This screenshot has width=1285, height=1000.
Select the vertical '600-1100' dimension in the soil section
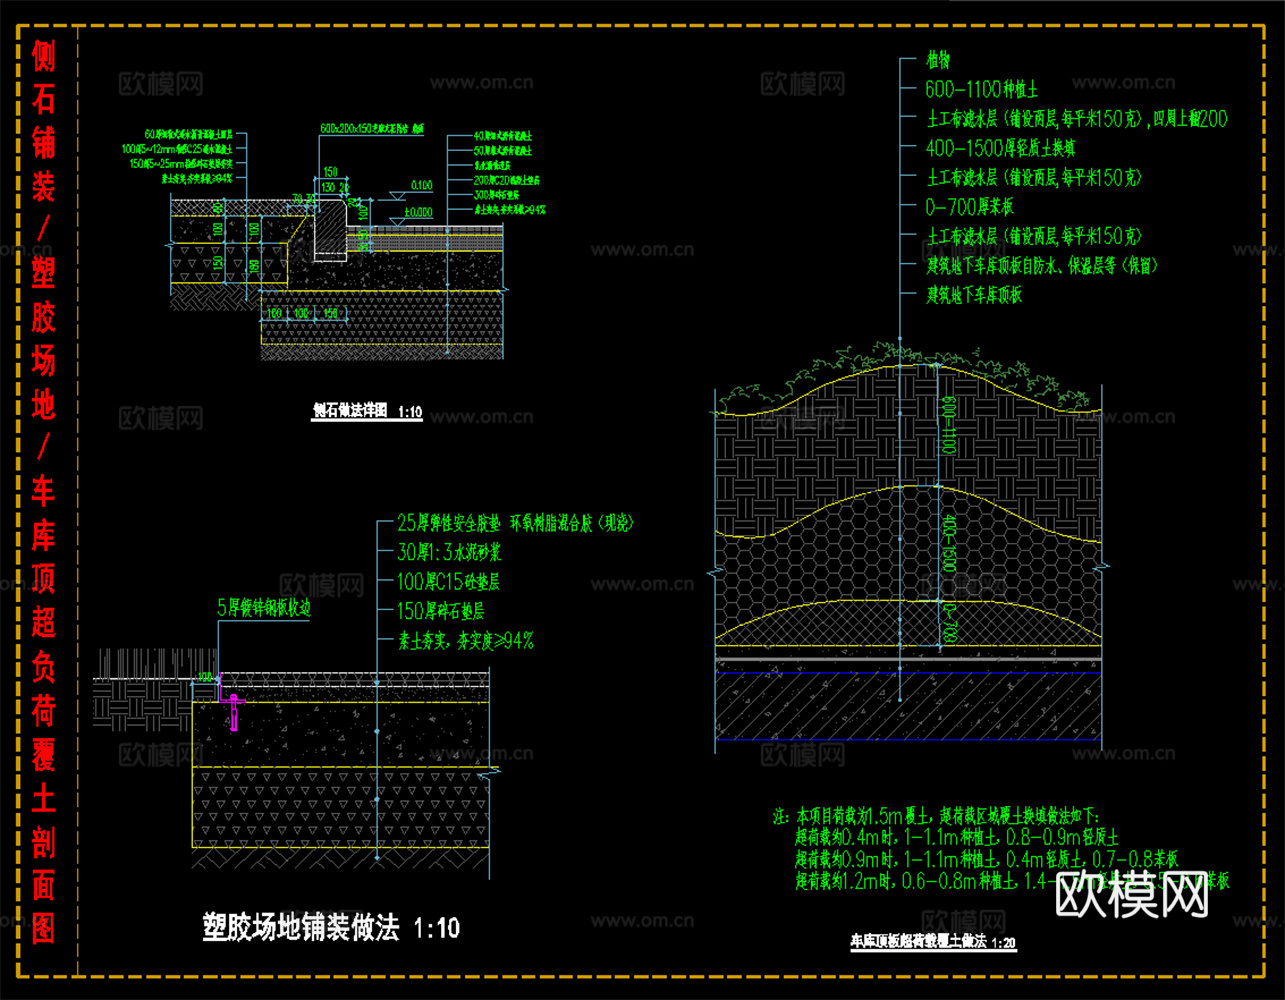pyautogui.click(x=949, y=425)
